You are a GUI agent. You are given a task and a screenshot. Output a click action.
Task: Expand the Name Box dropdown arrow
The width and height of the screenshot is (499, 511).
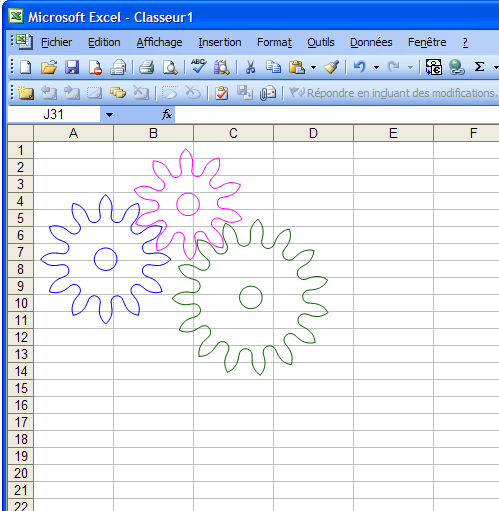pyautogui.click(x=109, y=115)
